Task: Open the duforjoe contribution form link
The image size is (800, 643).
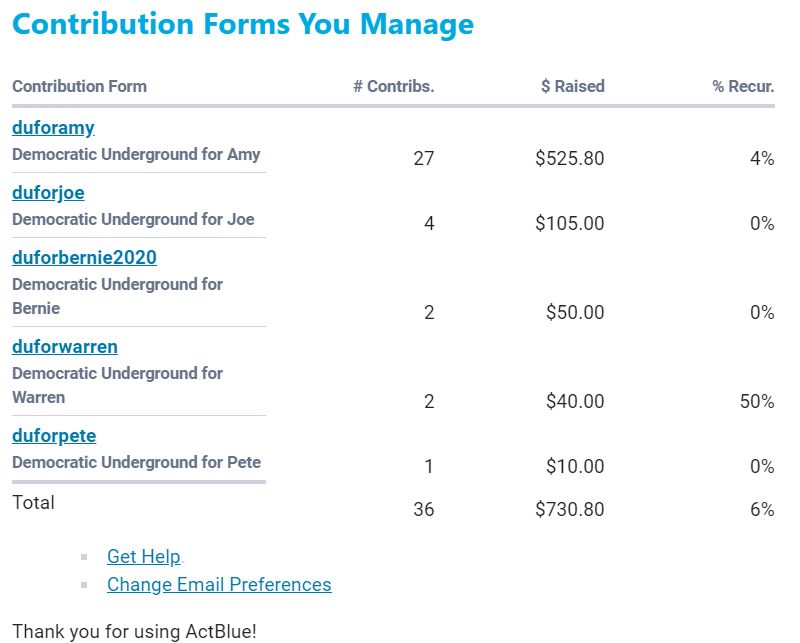Action: pyautogui.click(x=48, y=193)
